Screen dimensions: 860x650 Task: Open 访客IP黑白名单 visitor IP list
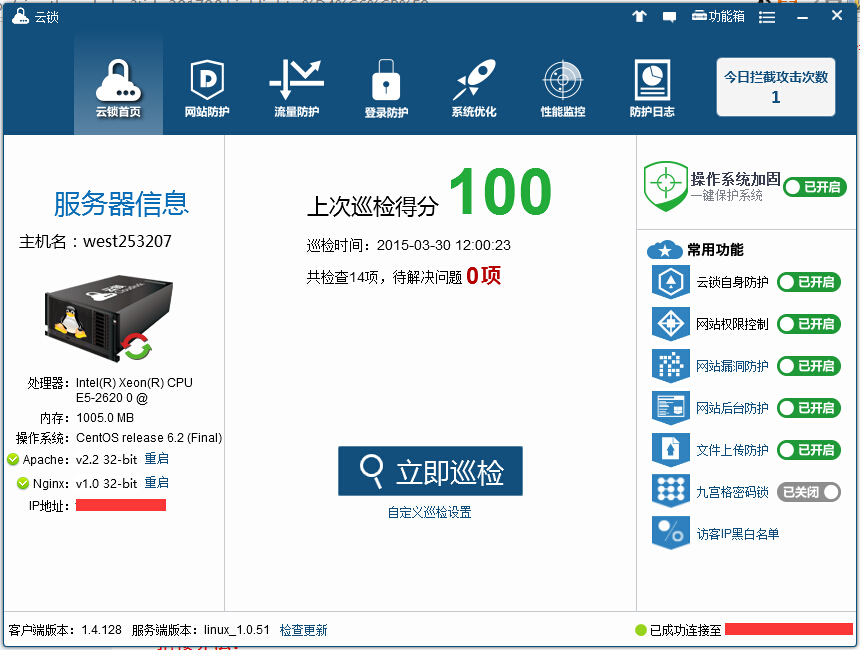point(737,534)
